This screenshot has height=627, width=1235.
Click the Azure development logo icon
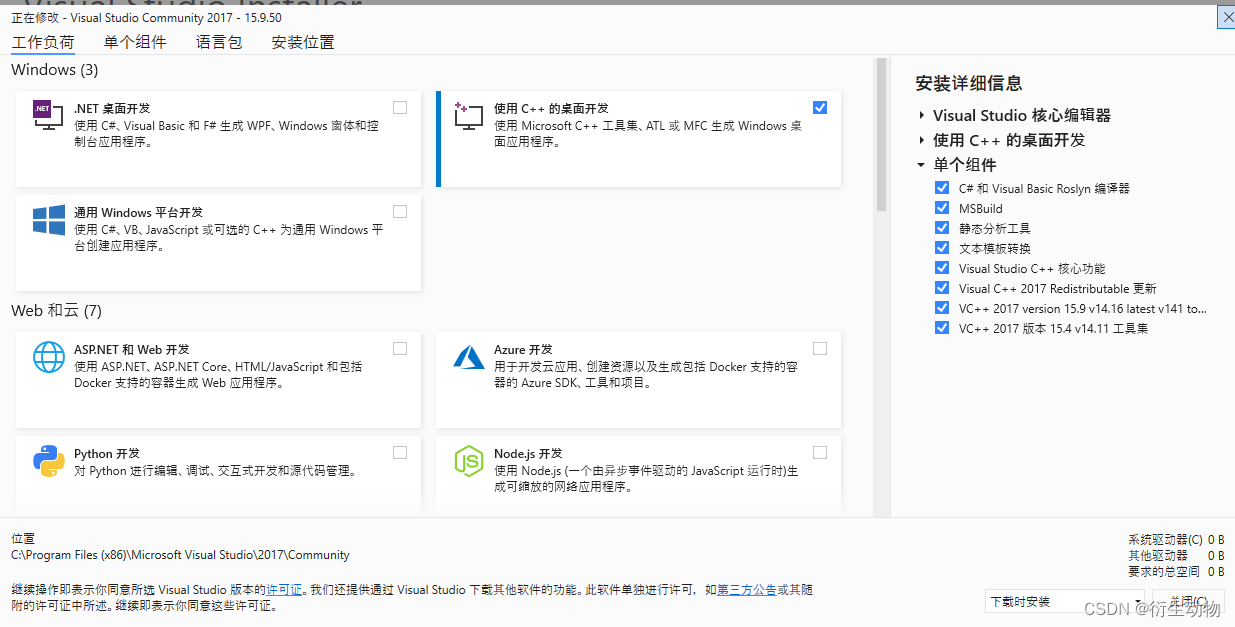468,357
